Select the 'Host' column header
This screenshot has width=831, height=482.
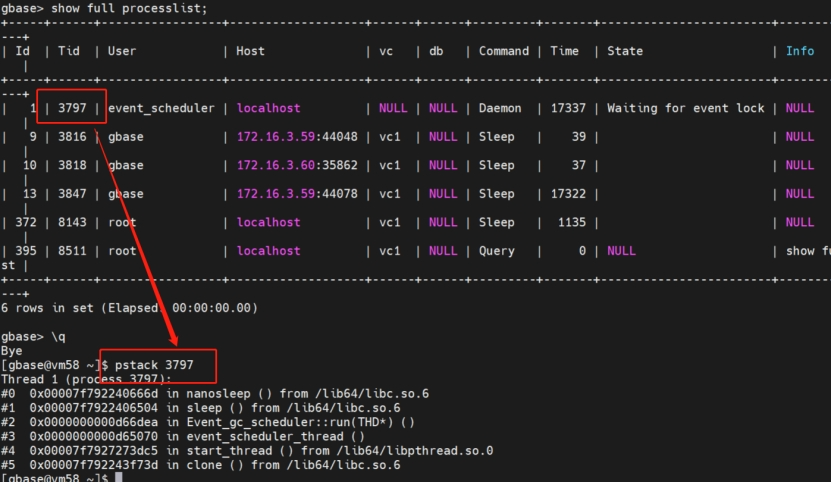[x=250, y=51]
